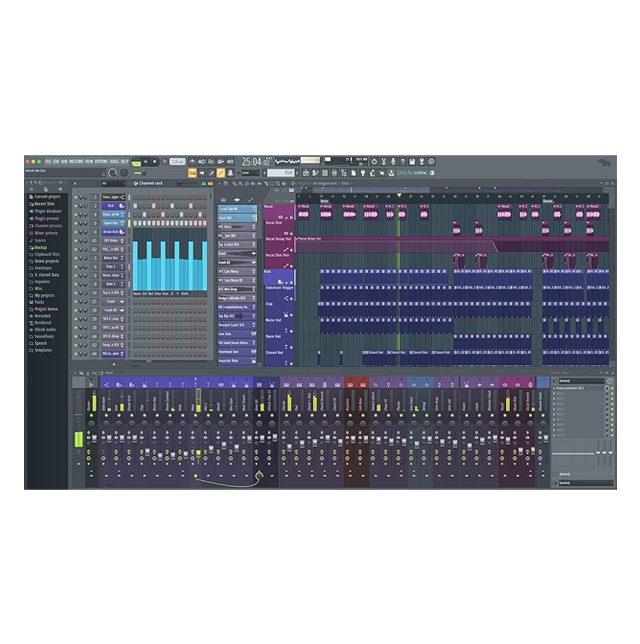
Task: Open the Line snap dropdown
Action: (251, 173)
